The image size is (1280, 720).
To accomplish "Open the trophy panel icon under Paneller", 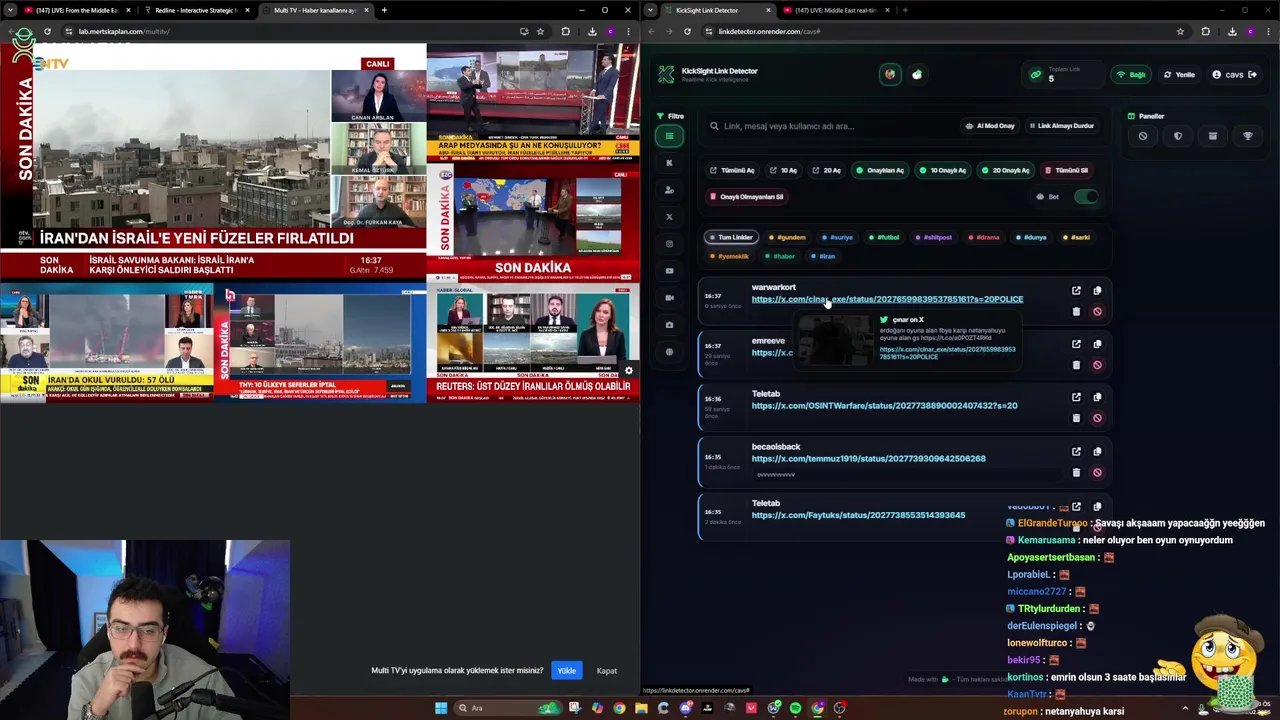I will coord(1248,136).
